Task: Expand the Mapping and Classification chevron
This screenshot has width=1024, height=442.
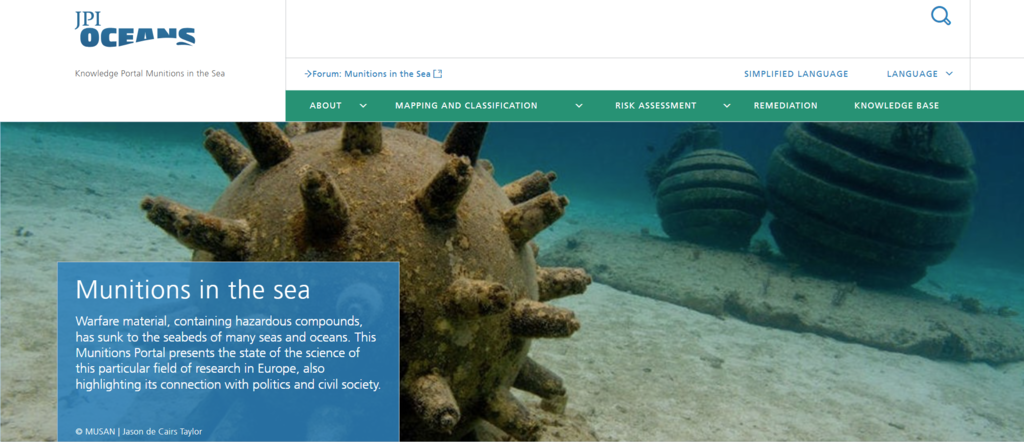Action: (x=579, y=106)
